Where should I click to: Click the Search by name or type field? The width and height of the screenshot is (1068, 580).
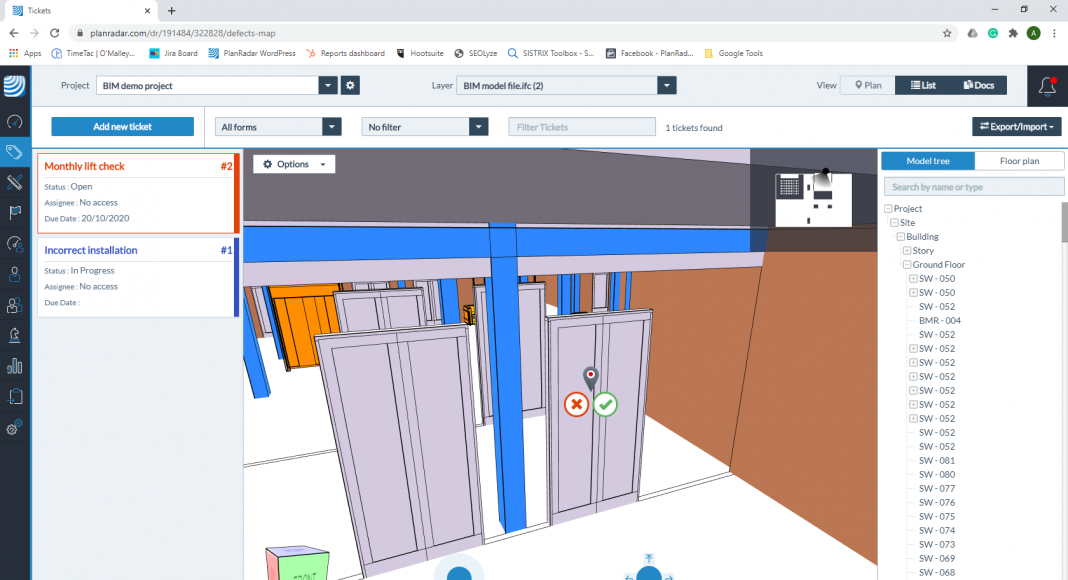click(x=973, y=187)
